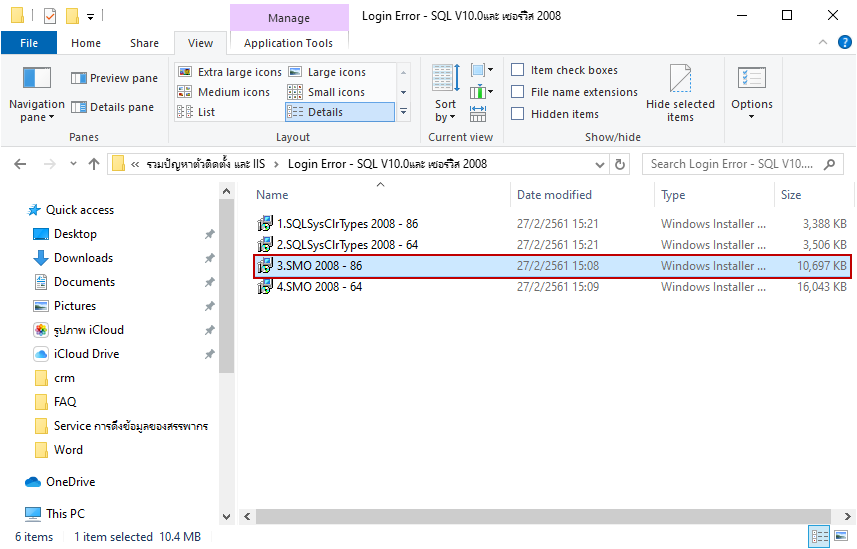Image resolution: width=857 pixels, height=549 pixels.
Task: Sort by Date modified column header
Action: pos(582,195)
